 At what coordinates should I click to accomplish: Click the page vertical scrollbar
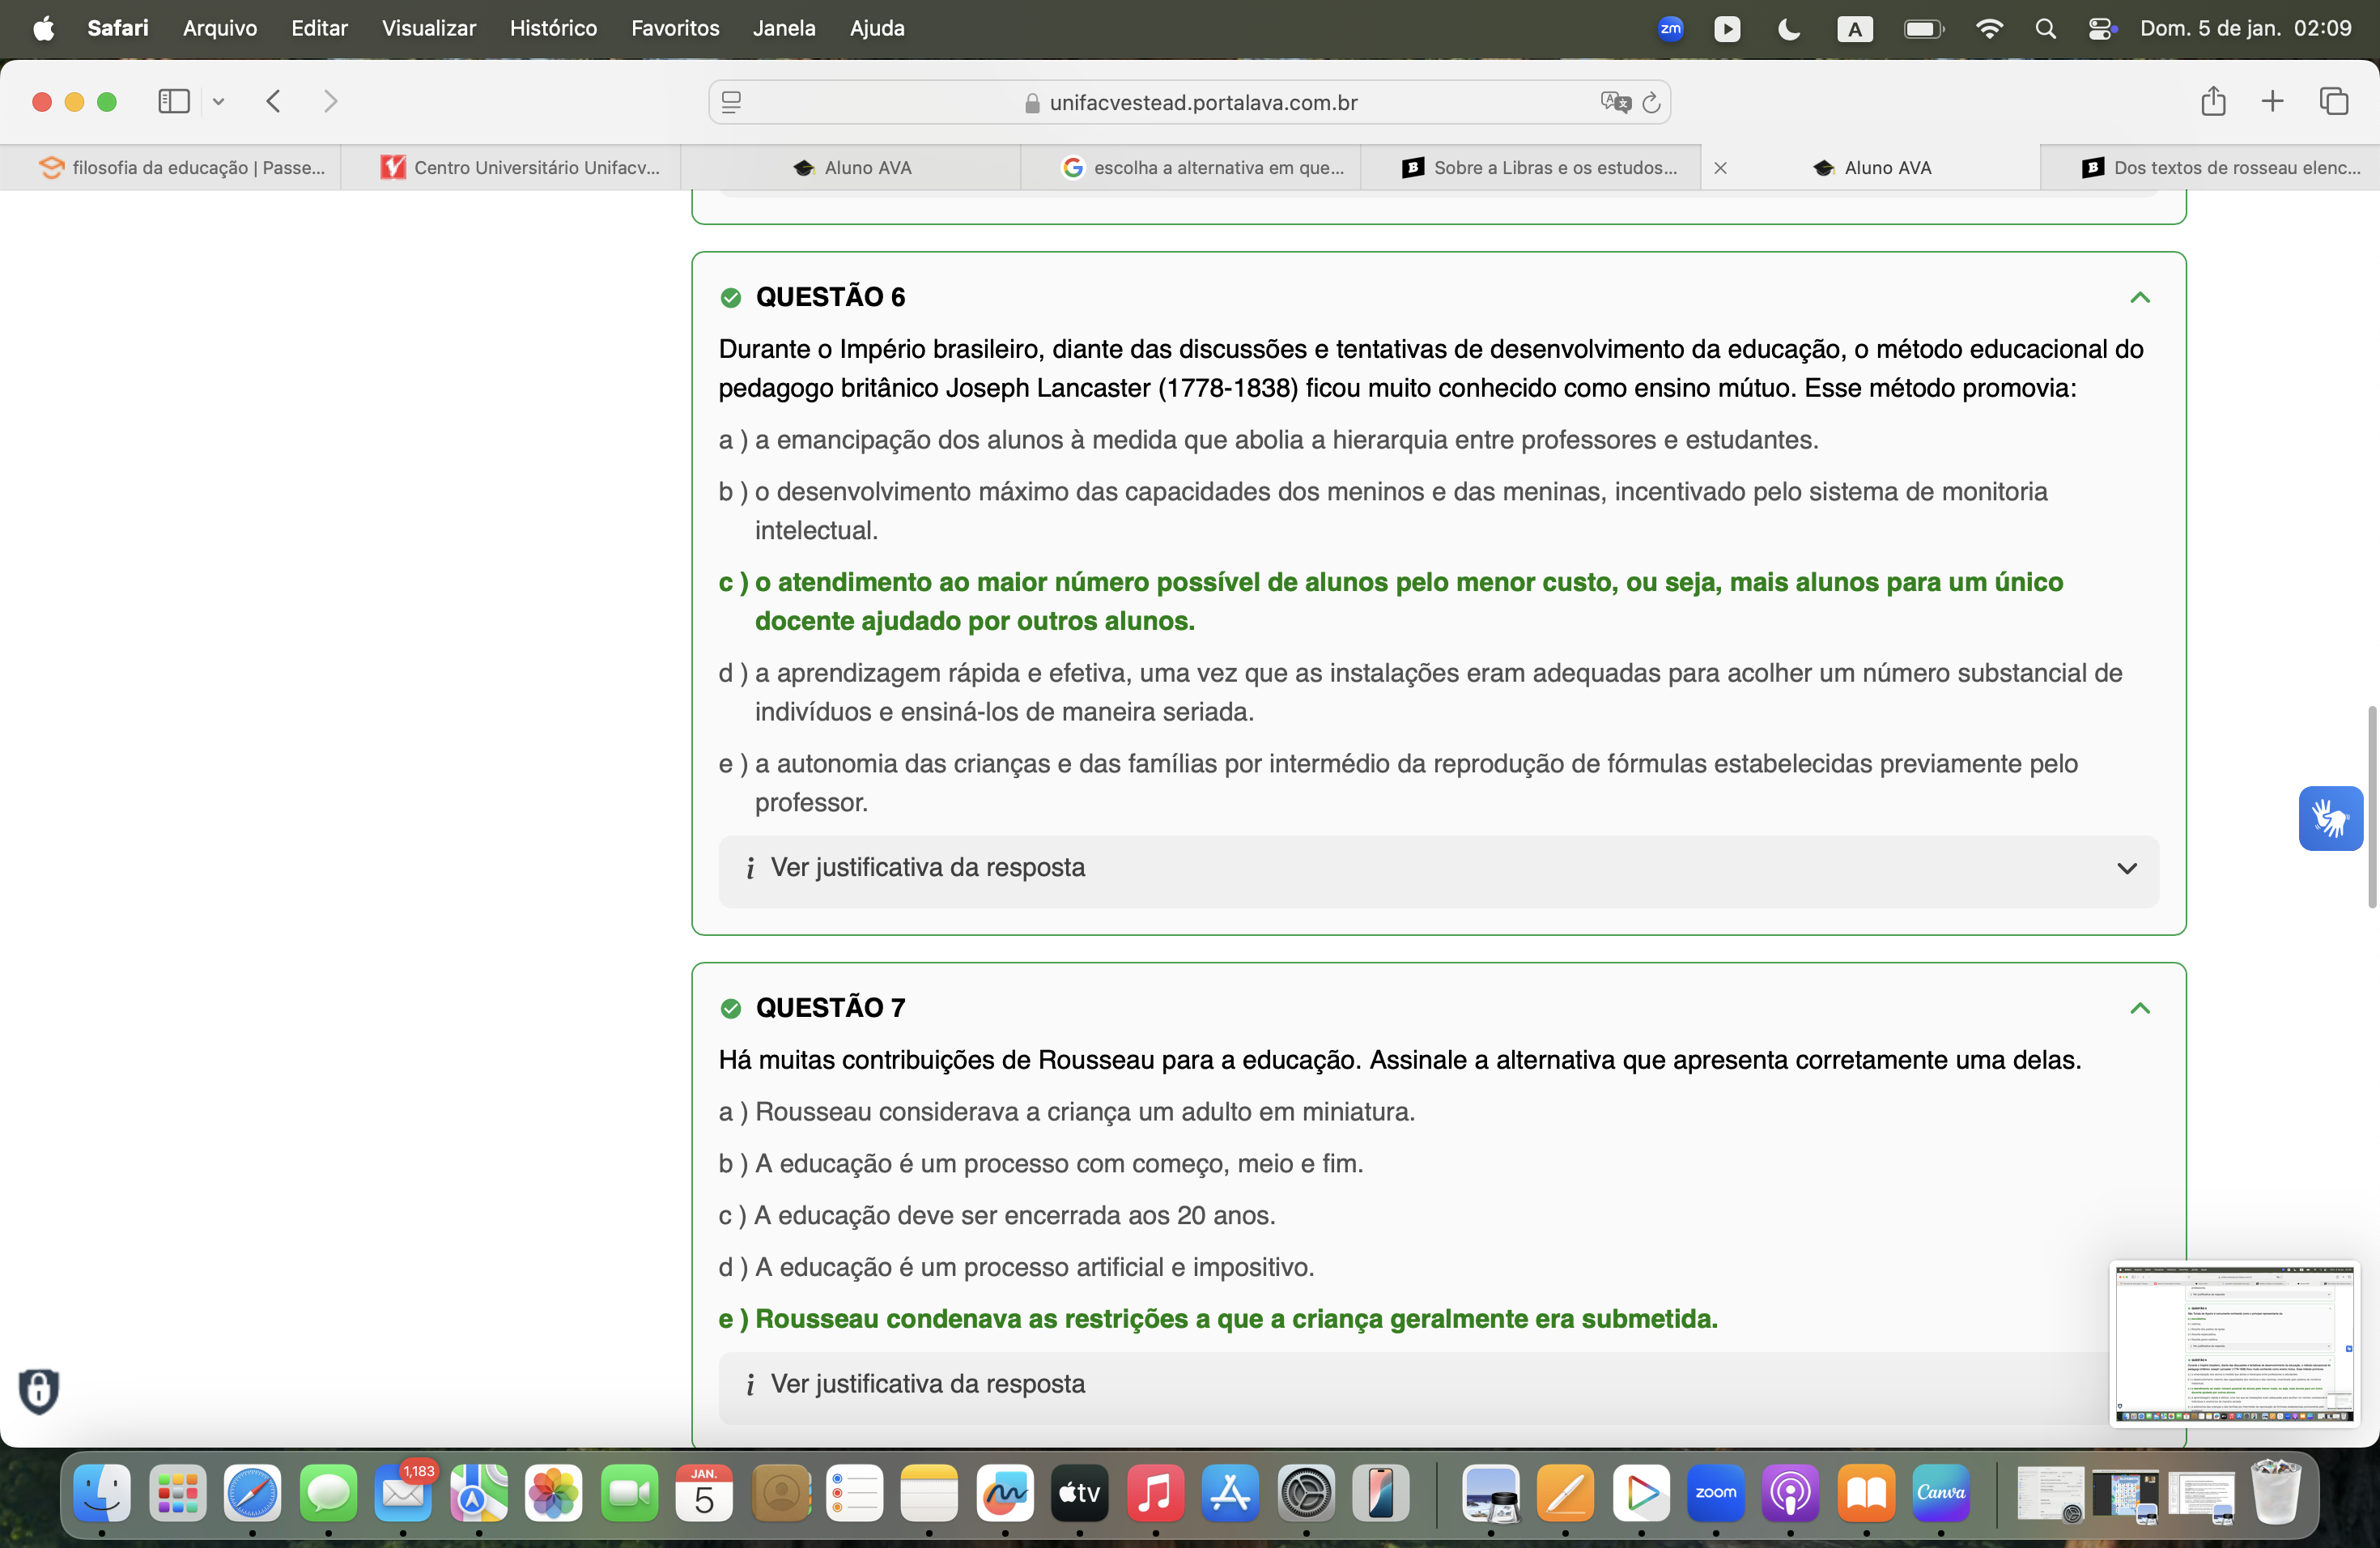coord(2371,806)
